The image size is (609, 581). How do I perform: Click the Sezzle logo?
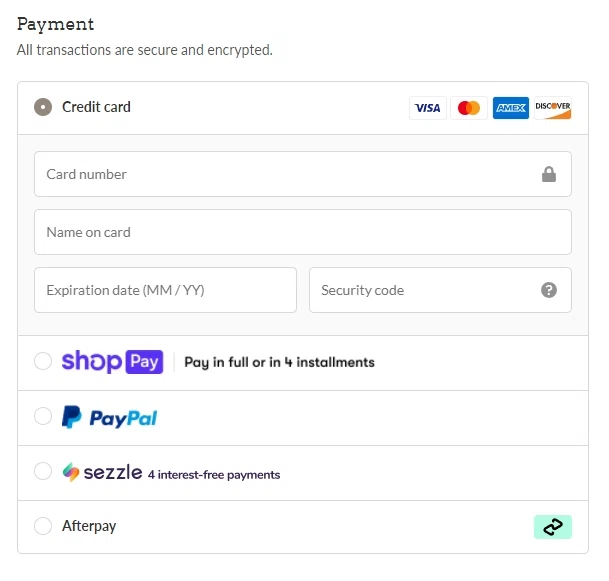(x=102, y=472)
